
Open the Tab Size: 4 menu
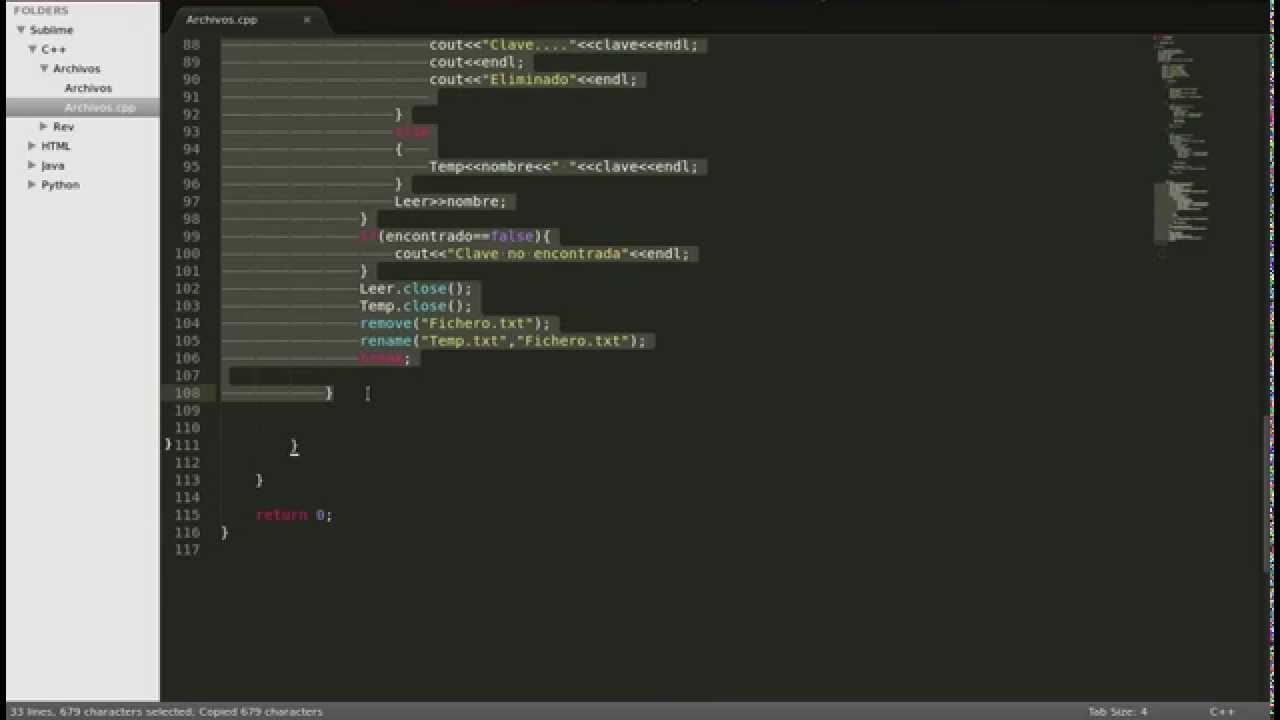(x=1117, y=711)
